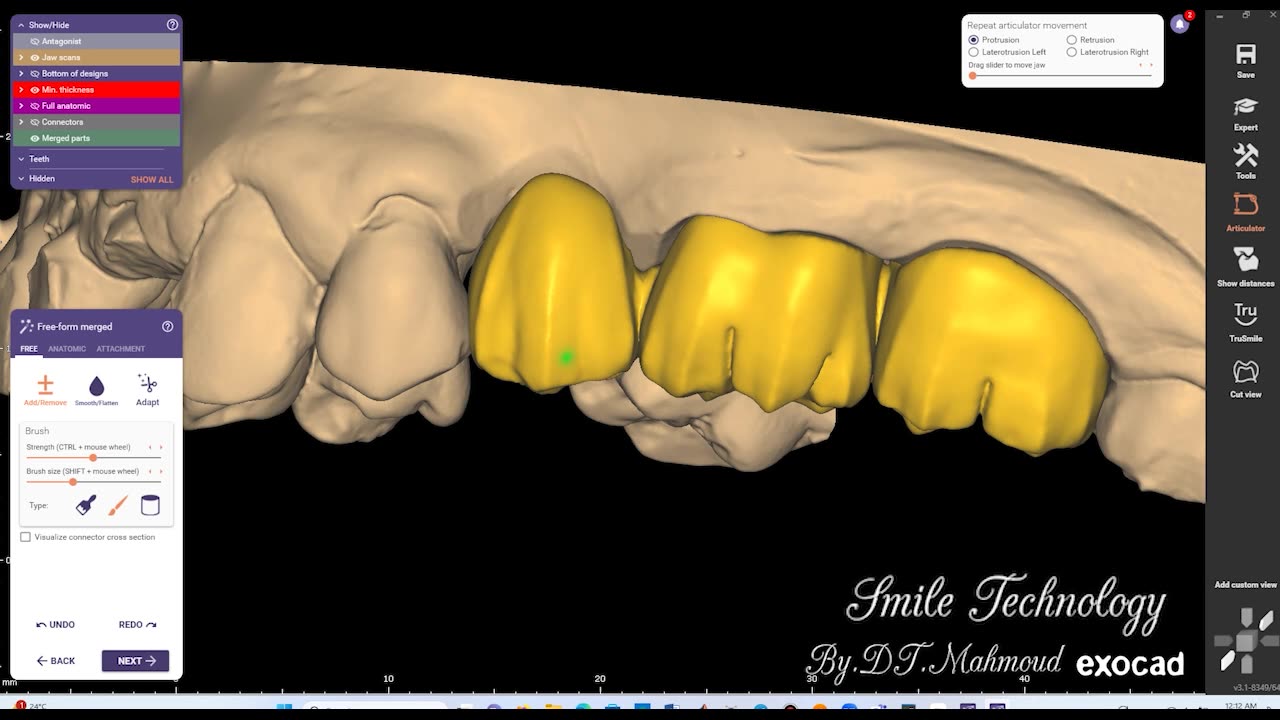Save the design using Save icon

point(1245,60)
